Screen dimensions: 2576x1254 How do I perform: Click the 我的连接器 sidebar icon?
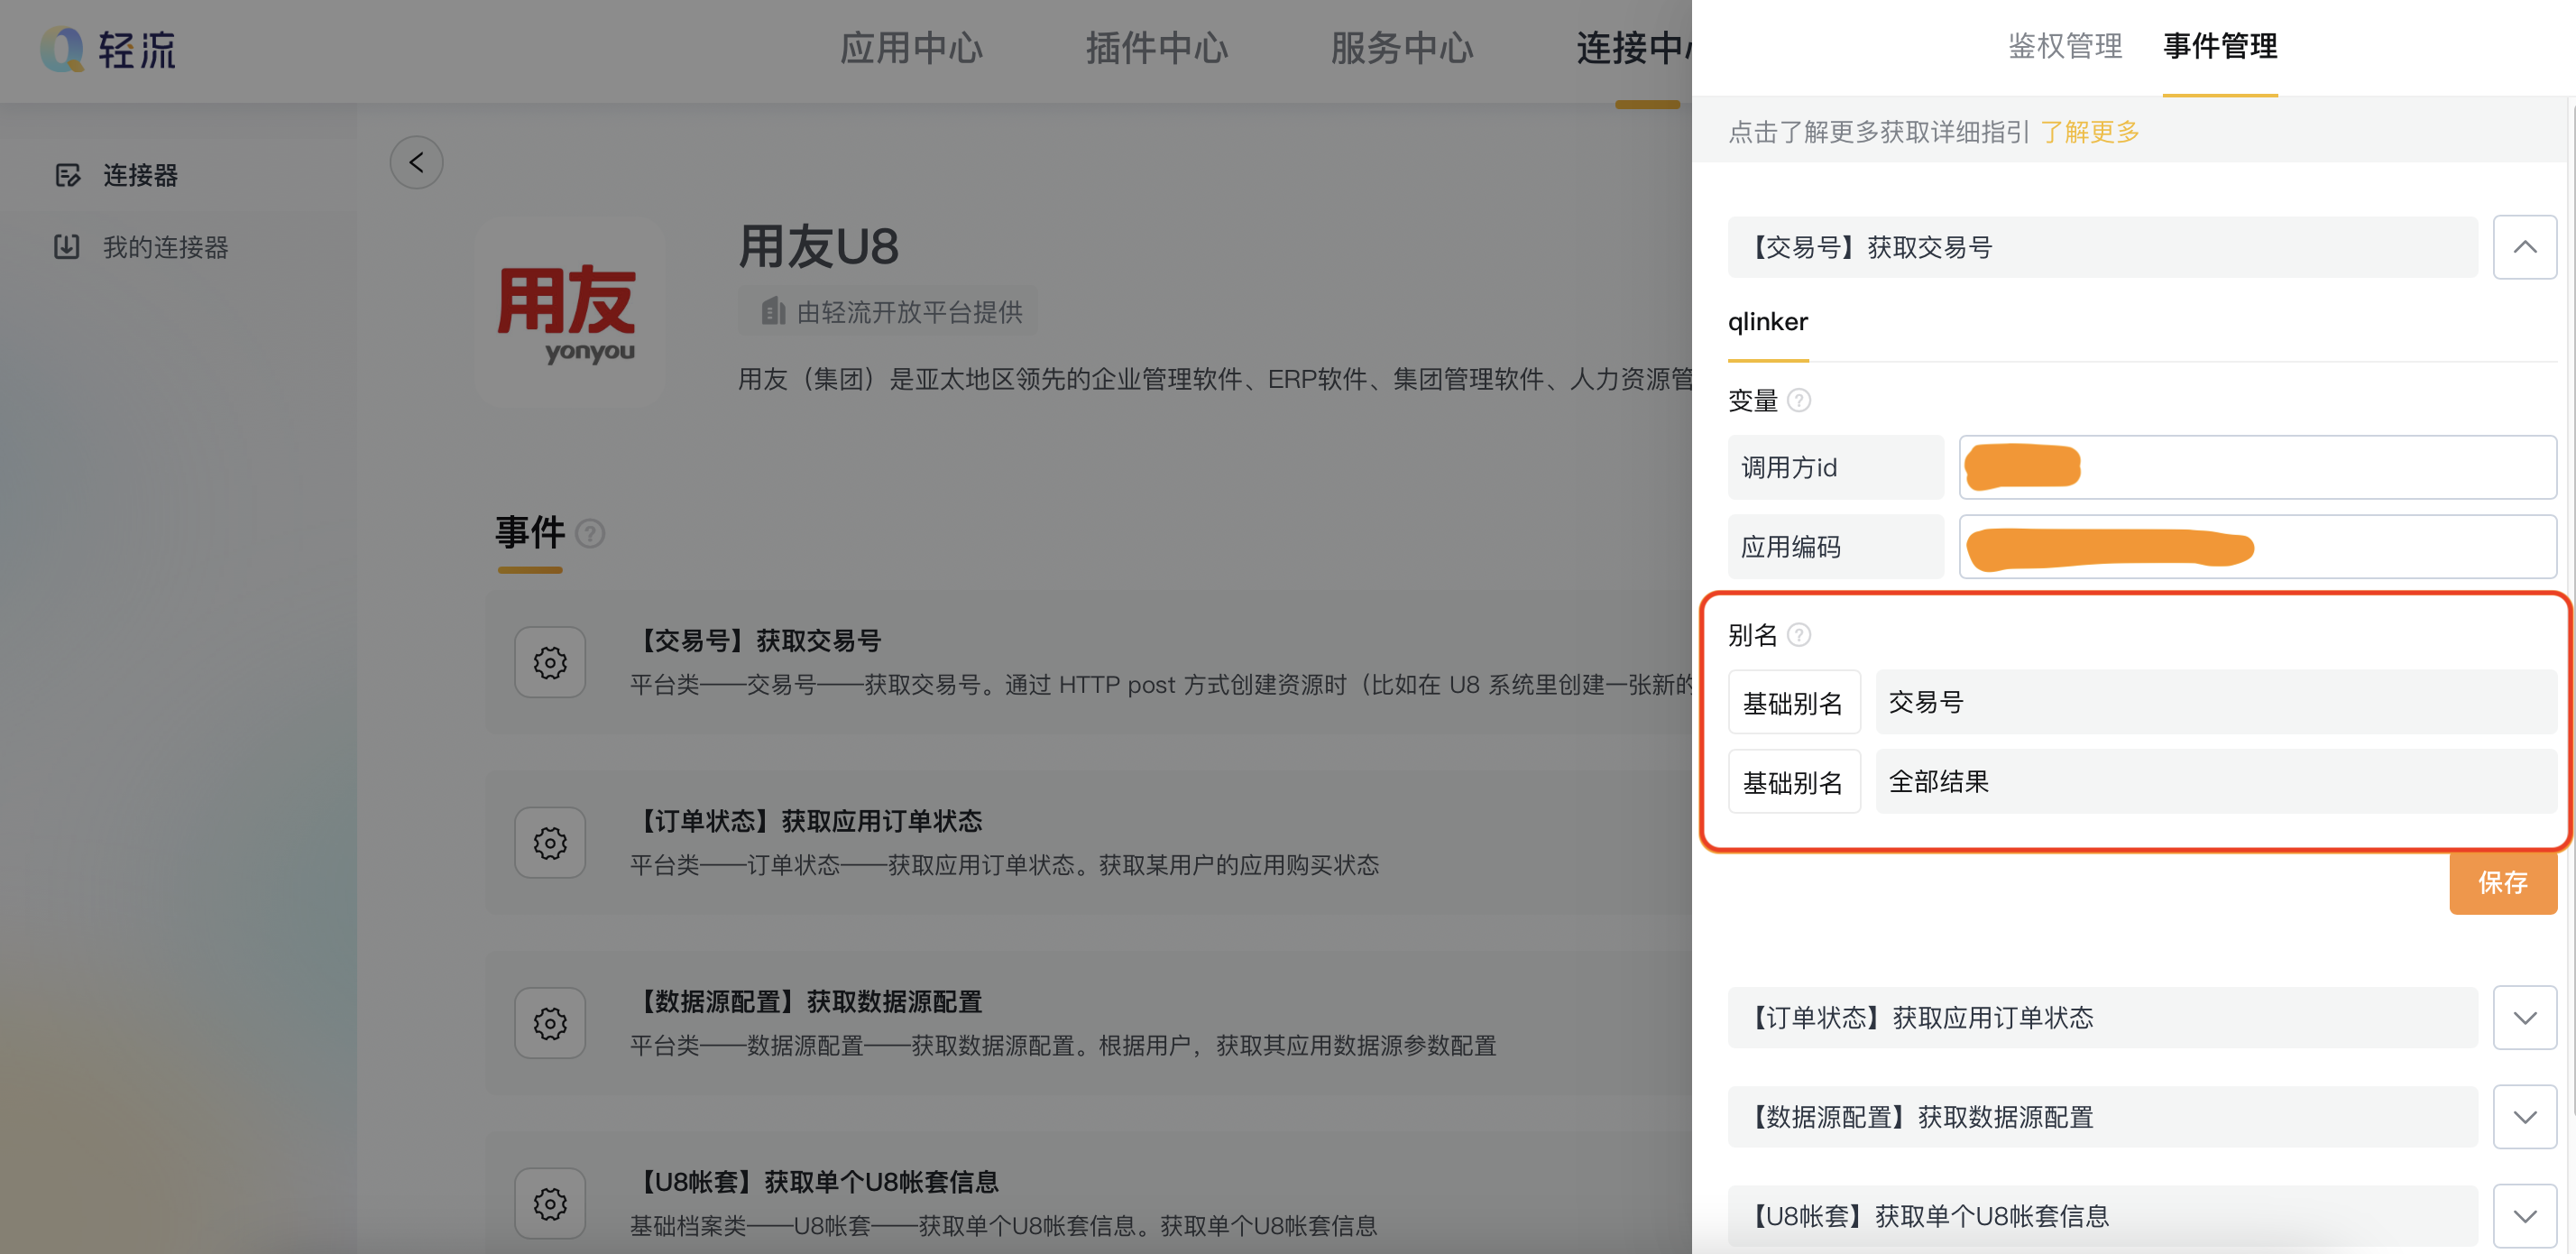point(67,247)
